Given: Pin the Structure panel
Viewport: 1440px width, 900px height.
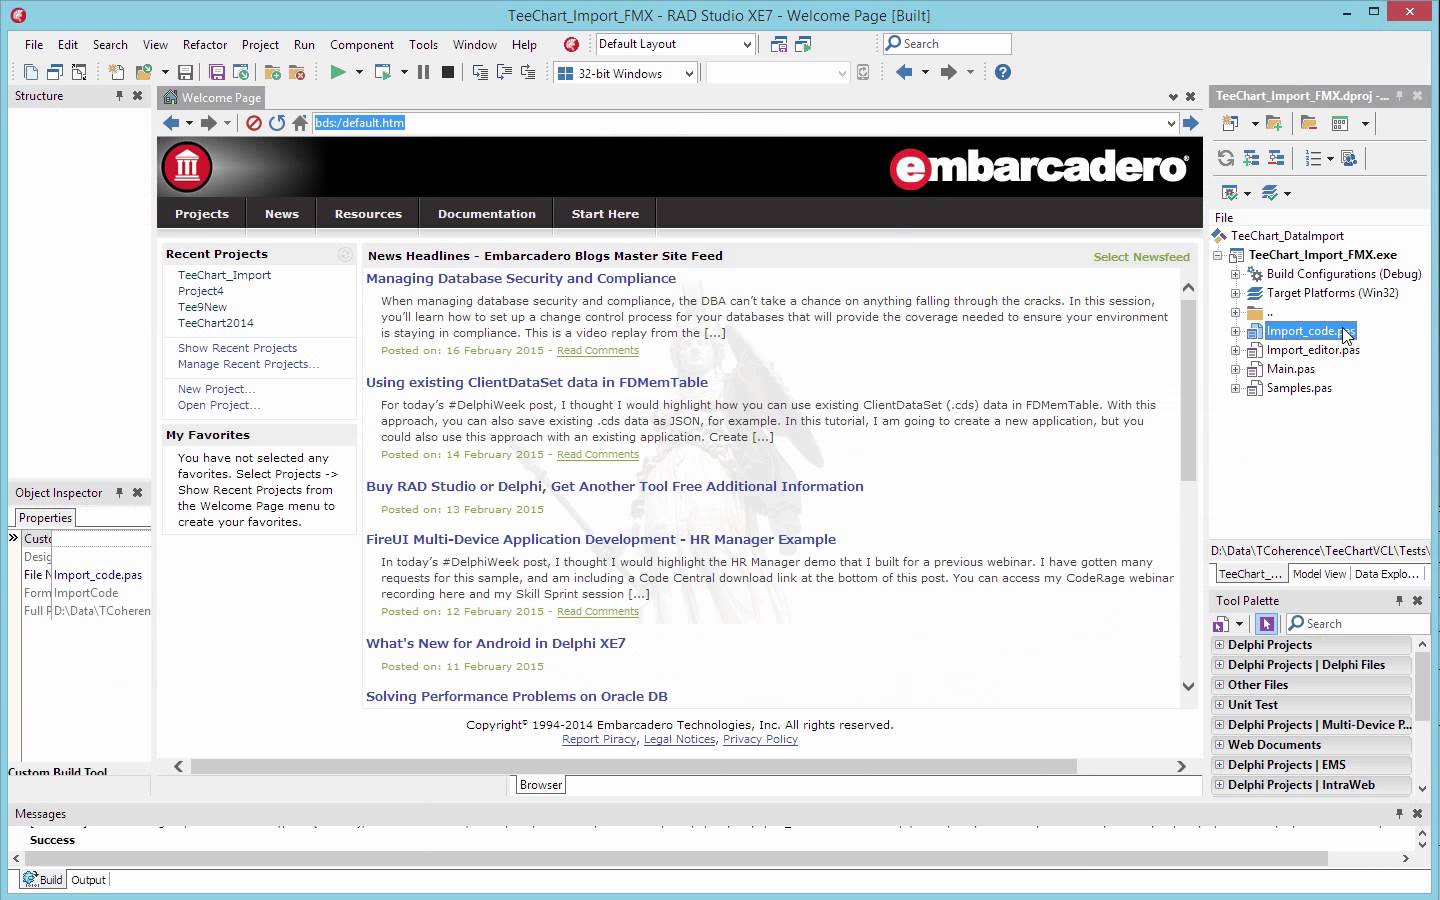Looking at the screenshot, I should click(119, 96).
